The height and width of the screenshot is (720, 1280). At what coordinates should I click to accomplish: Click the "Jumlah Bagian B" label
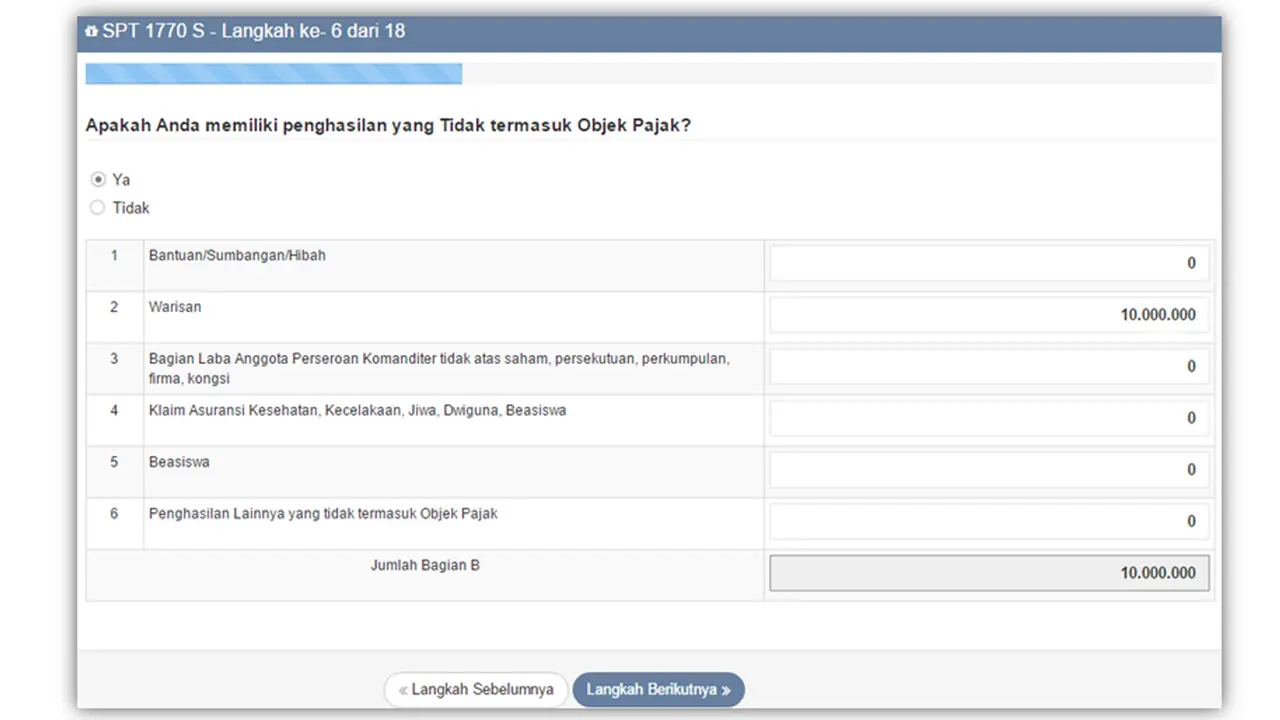(x=425, y=565)
